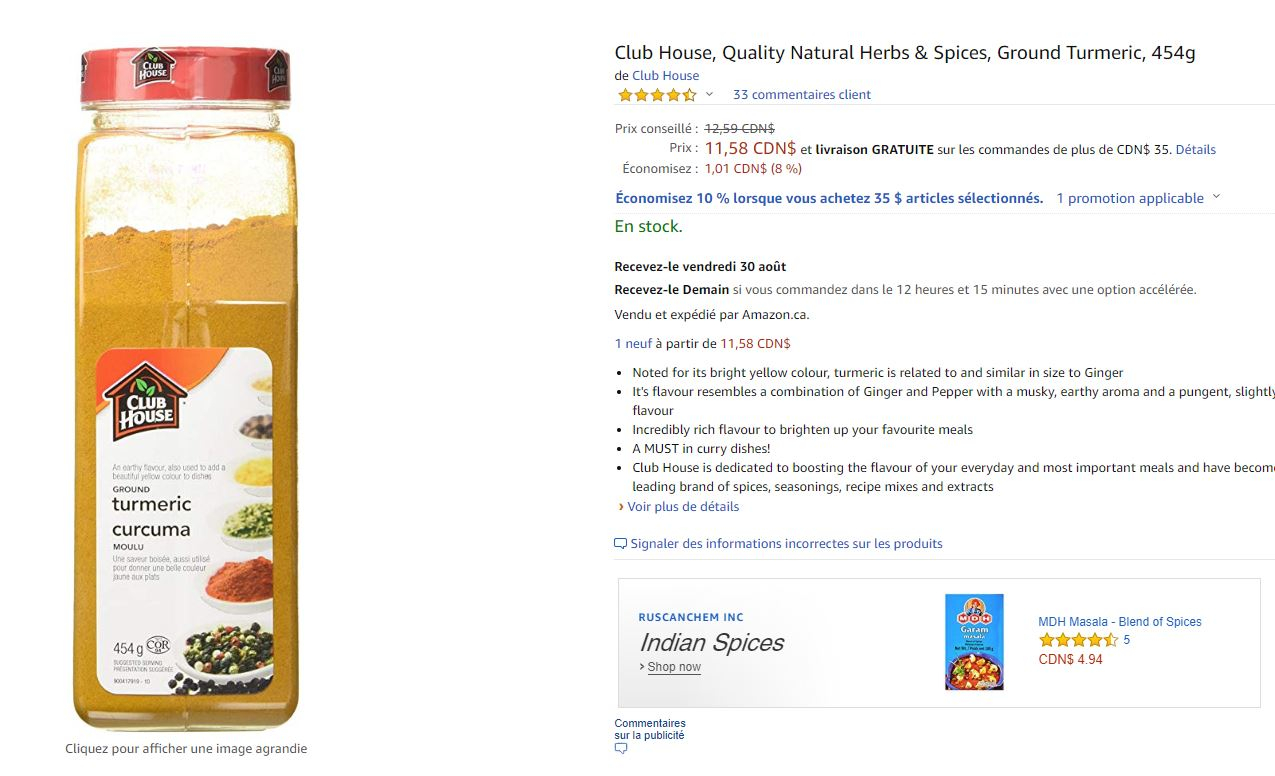This screenshot has height=776, width=1275.
Task: Expand the star rating dropdown arrow
Action: point(709,94)
